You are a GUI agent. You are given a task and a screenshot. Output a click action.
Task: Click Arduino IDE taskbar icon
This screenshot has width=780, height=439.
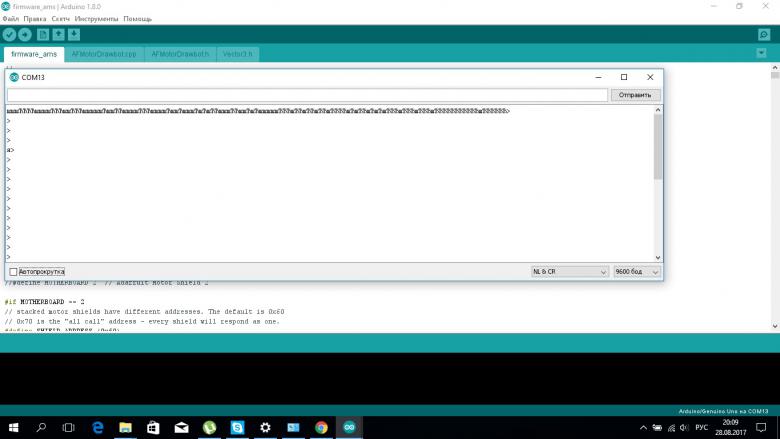[349, 428]
